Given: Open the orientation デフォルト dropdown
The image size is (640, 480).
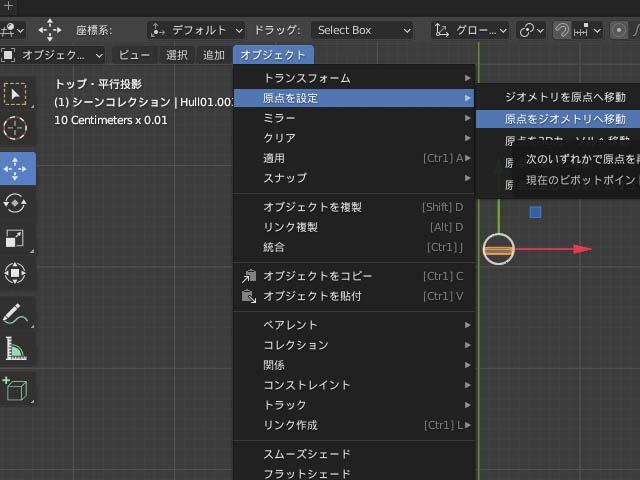Looking at the screenshot, I should (x=196, y=30).
